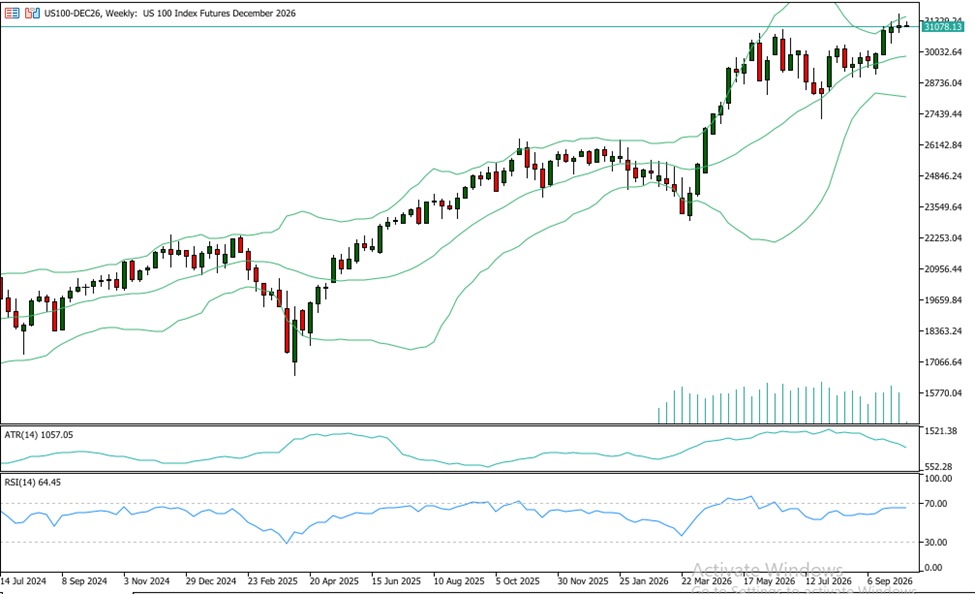Click the ATR scale value 552.28
Viewport: 975px width, 594px height.
[938, 466]
